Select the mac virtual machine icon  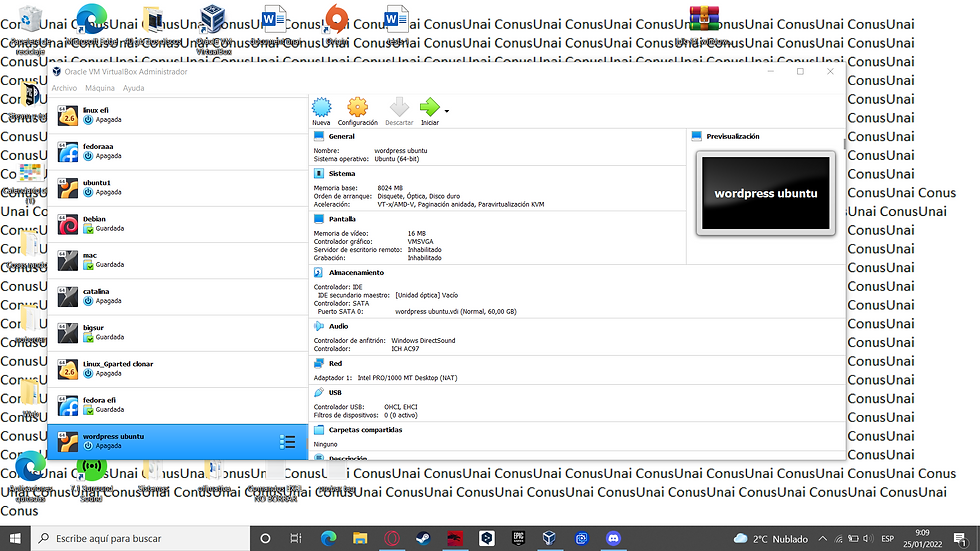[x=68, y=261]
